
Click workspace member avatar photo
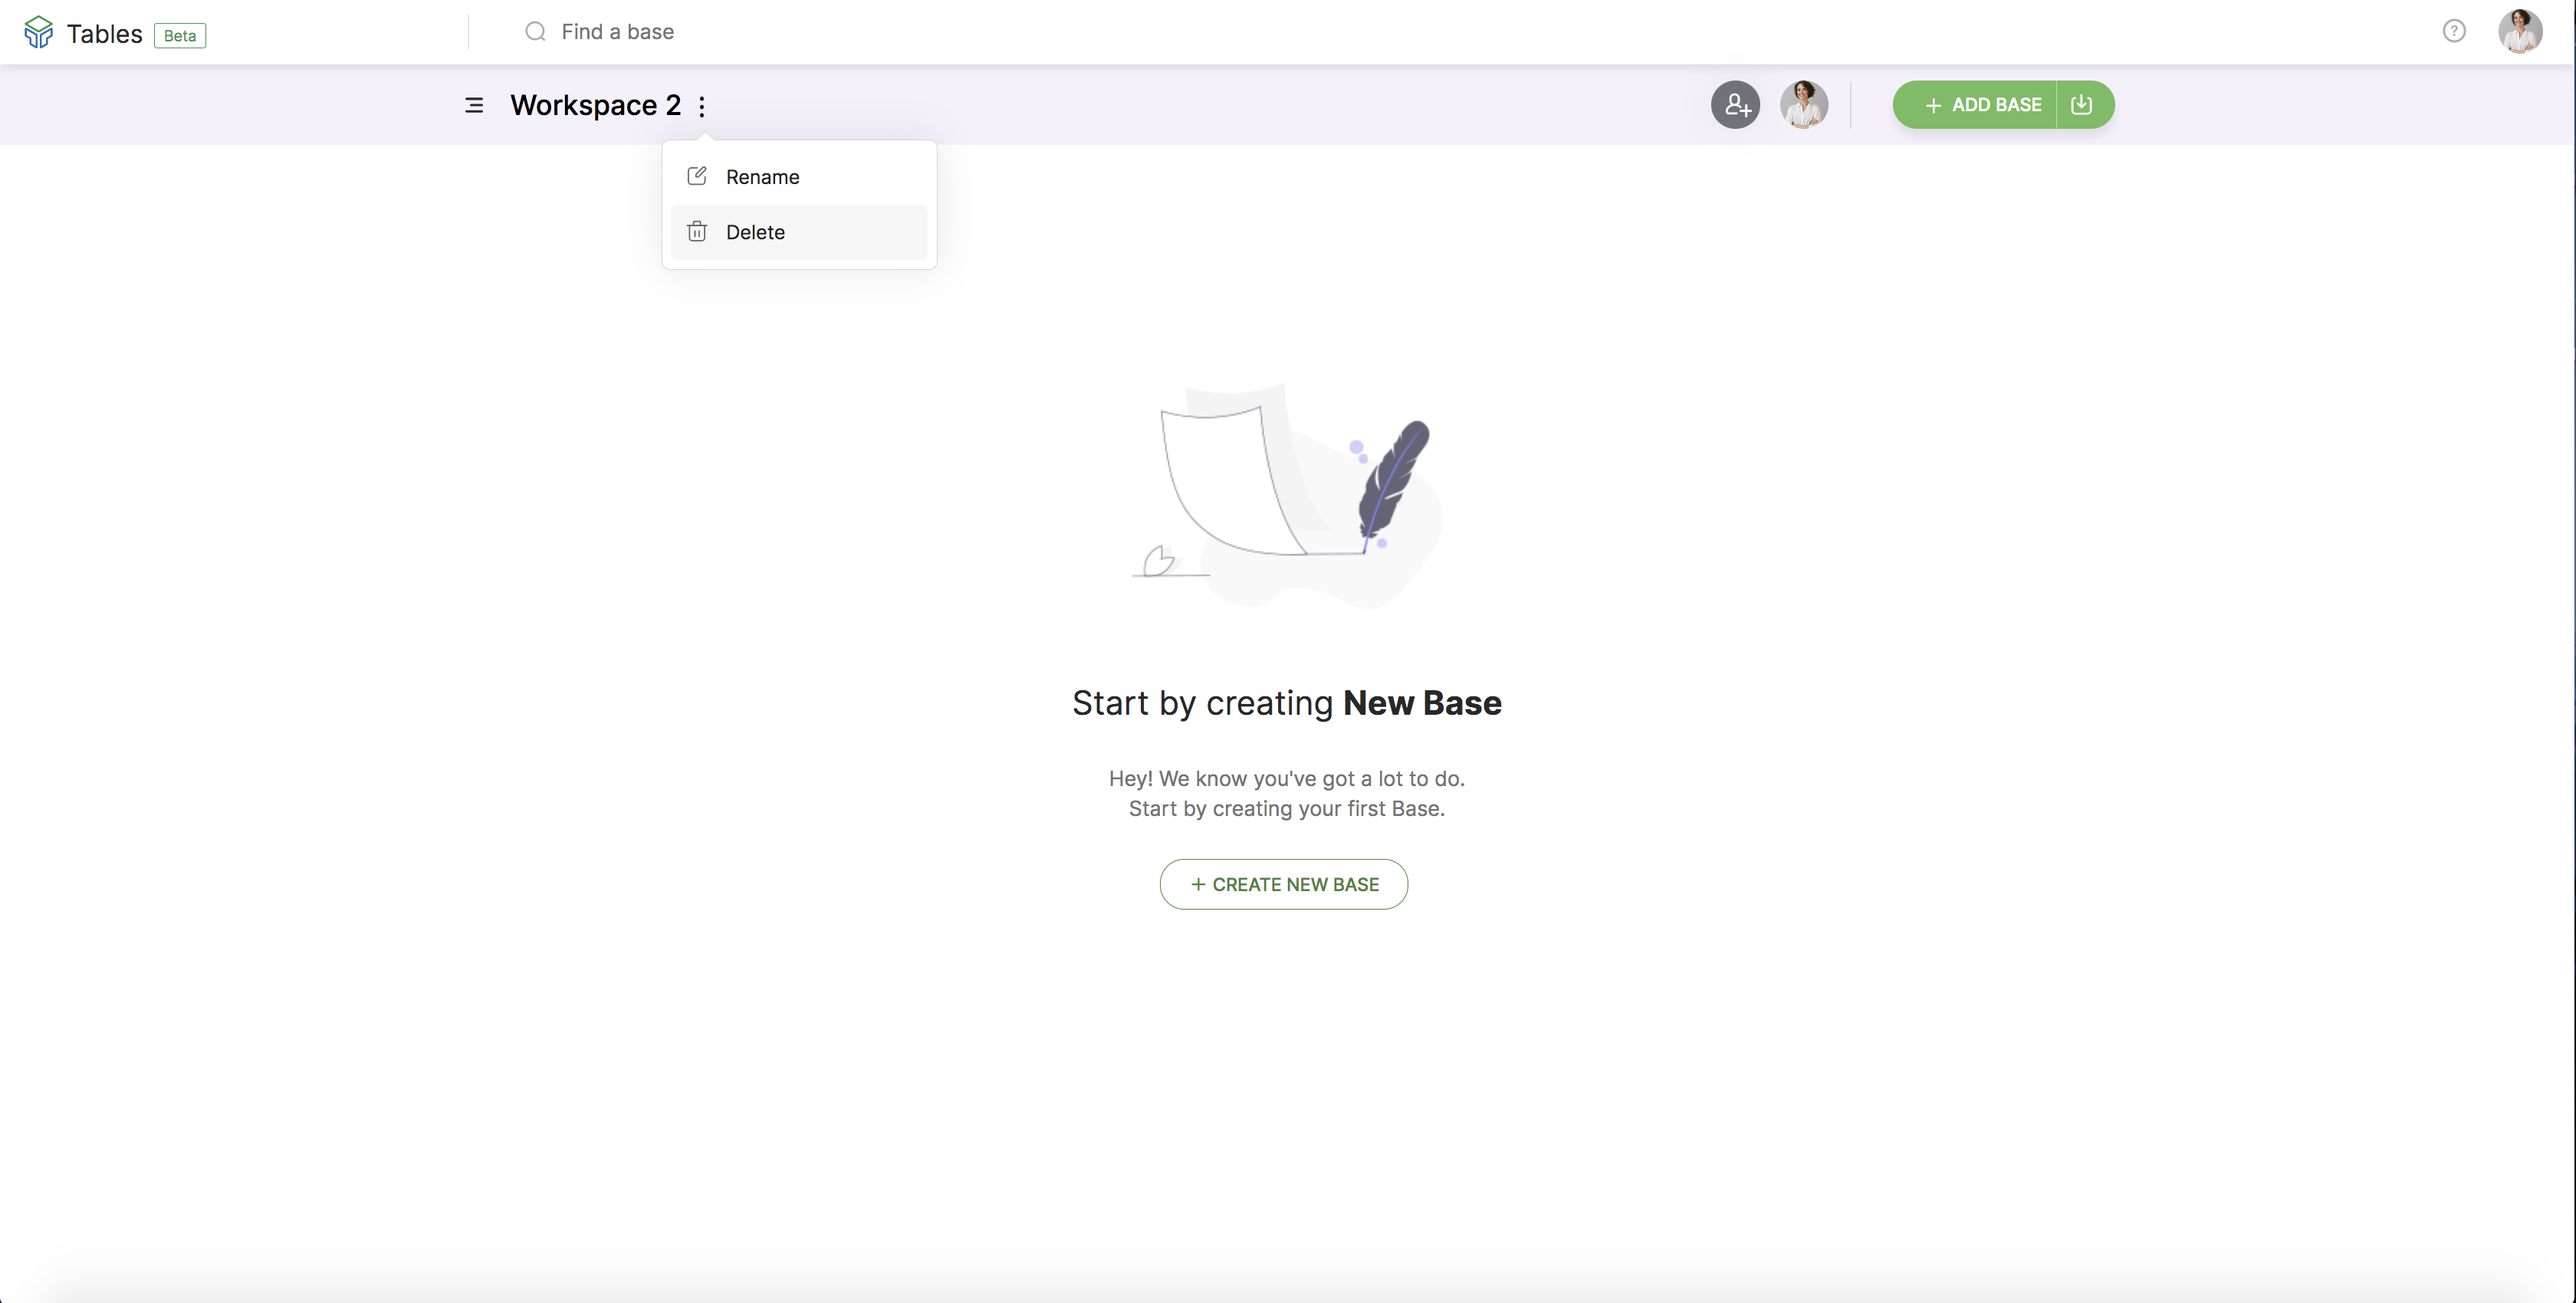(1803, 105)
